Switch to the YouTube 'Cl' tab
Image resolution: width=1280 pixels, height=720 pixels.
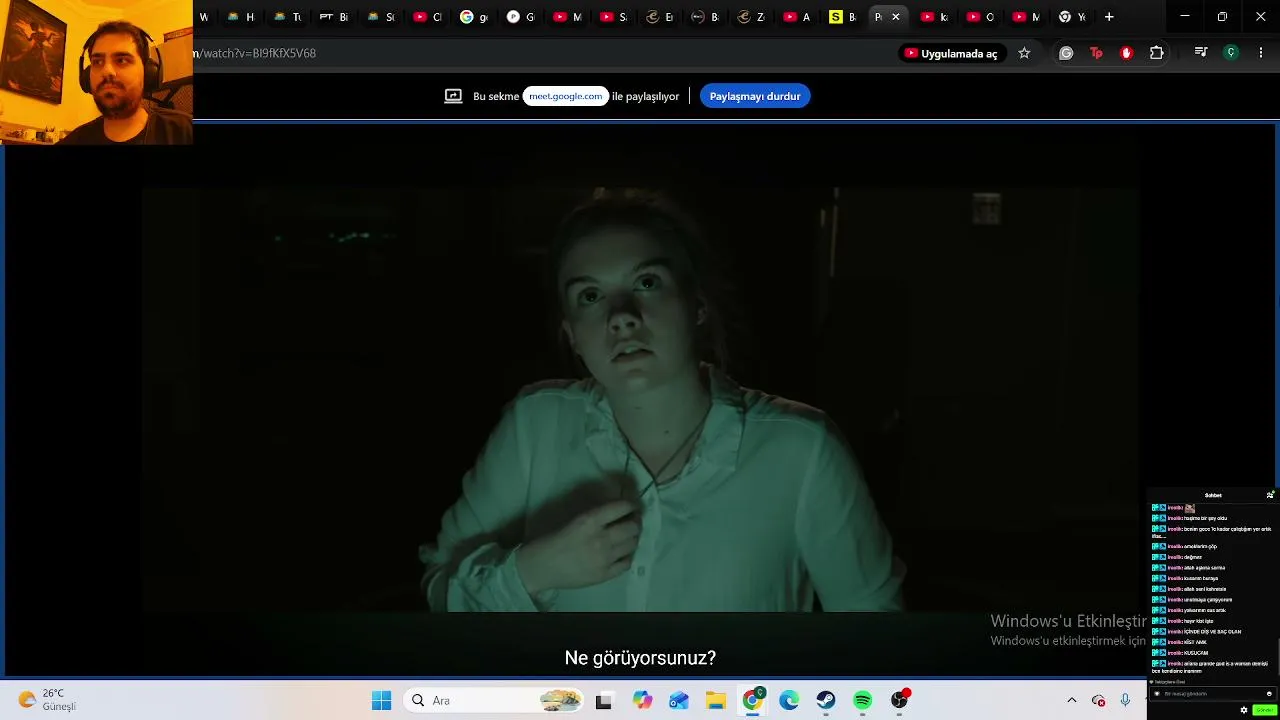(428, 17)
